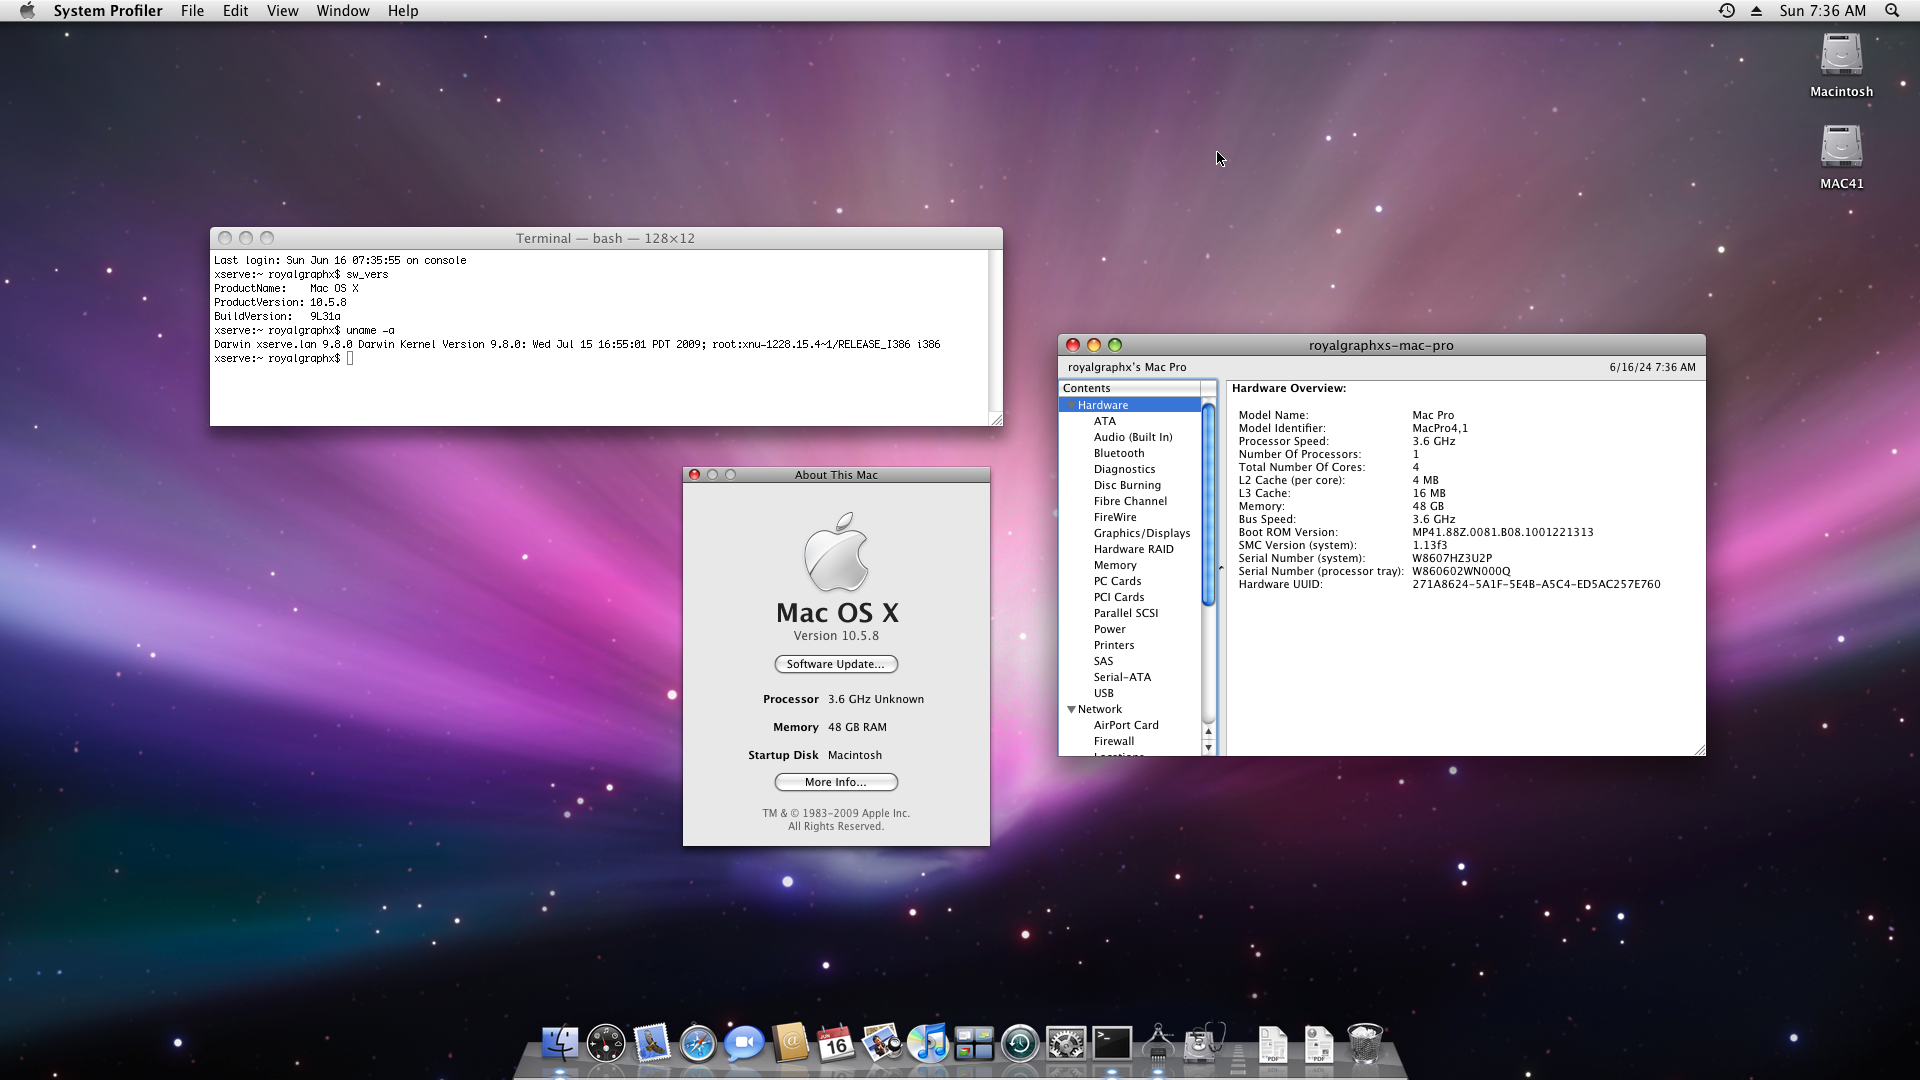Select Serial-ATA in Contents list

(x=1122, y=677)
